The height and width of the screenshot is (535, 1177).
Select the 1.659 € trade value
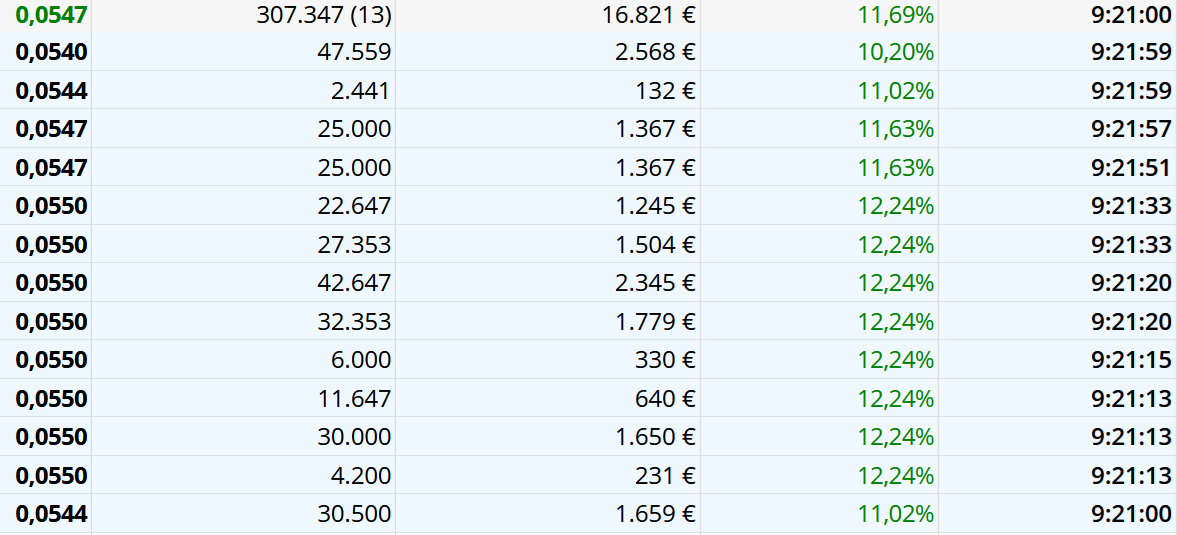[656, 514]
